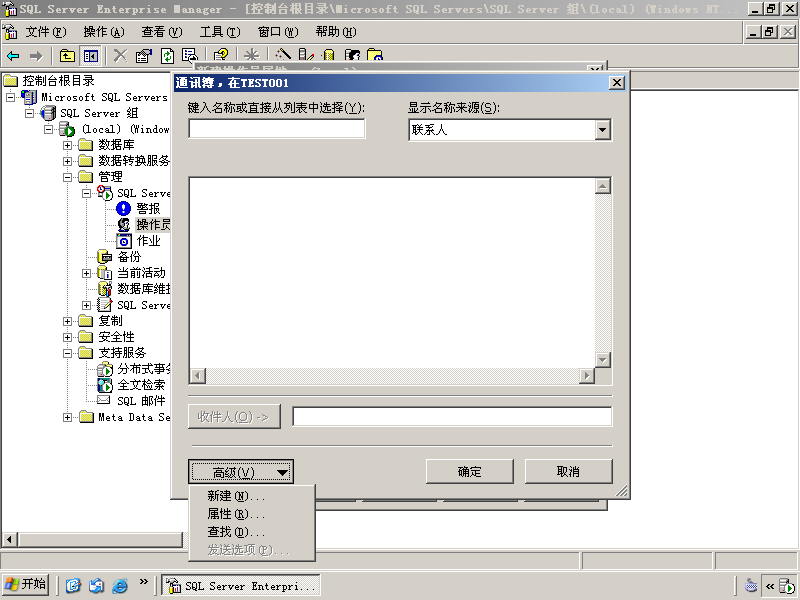This screenshot has height=600, width=800.
Task: Expand the 安全性 folder node
Action: [x=67, y=337]
